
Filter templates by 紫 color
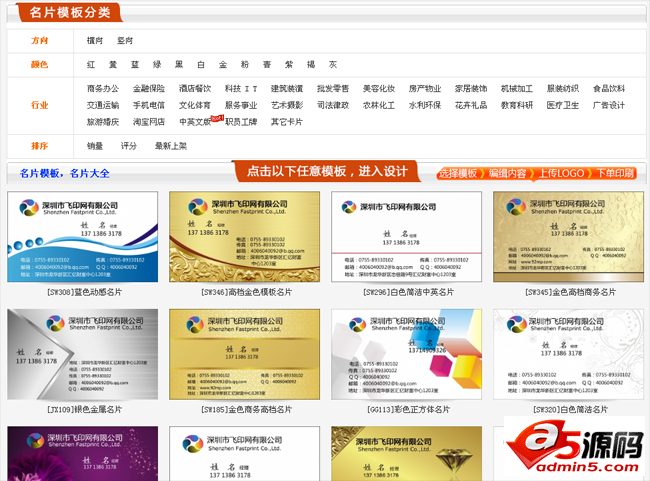coord(289,65)
